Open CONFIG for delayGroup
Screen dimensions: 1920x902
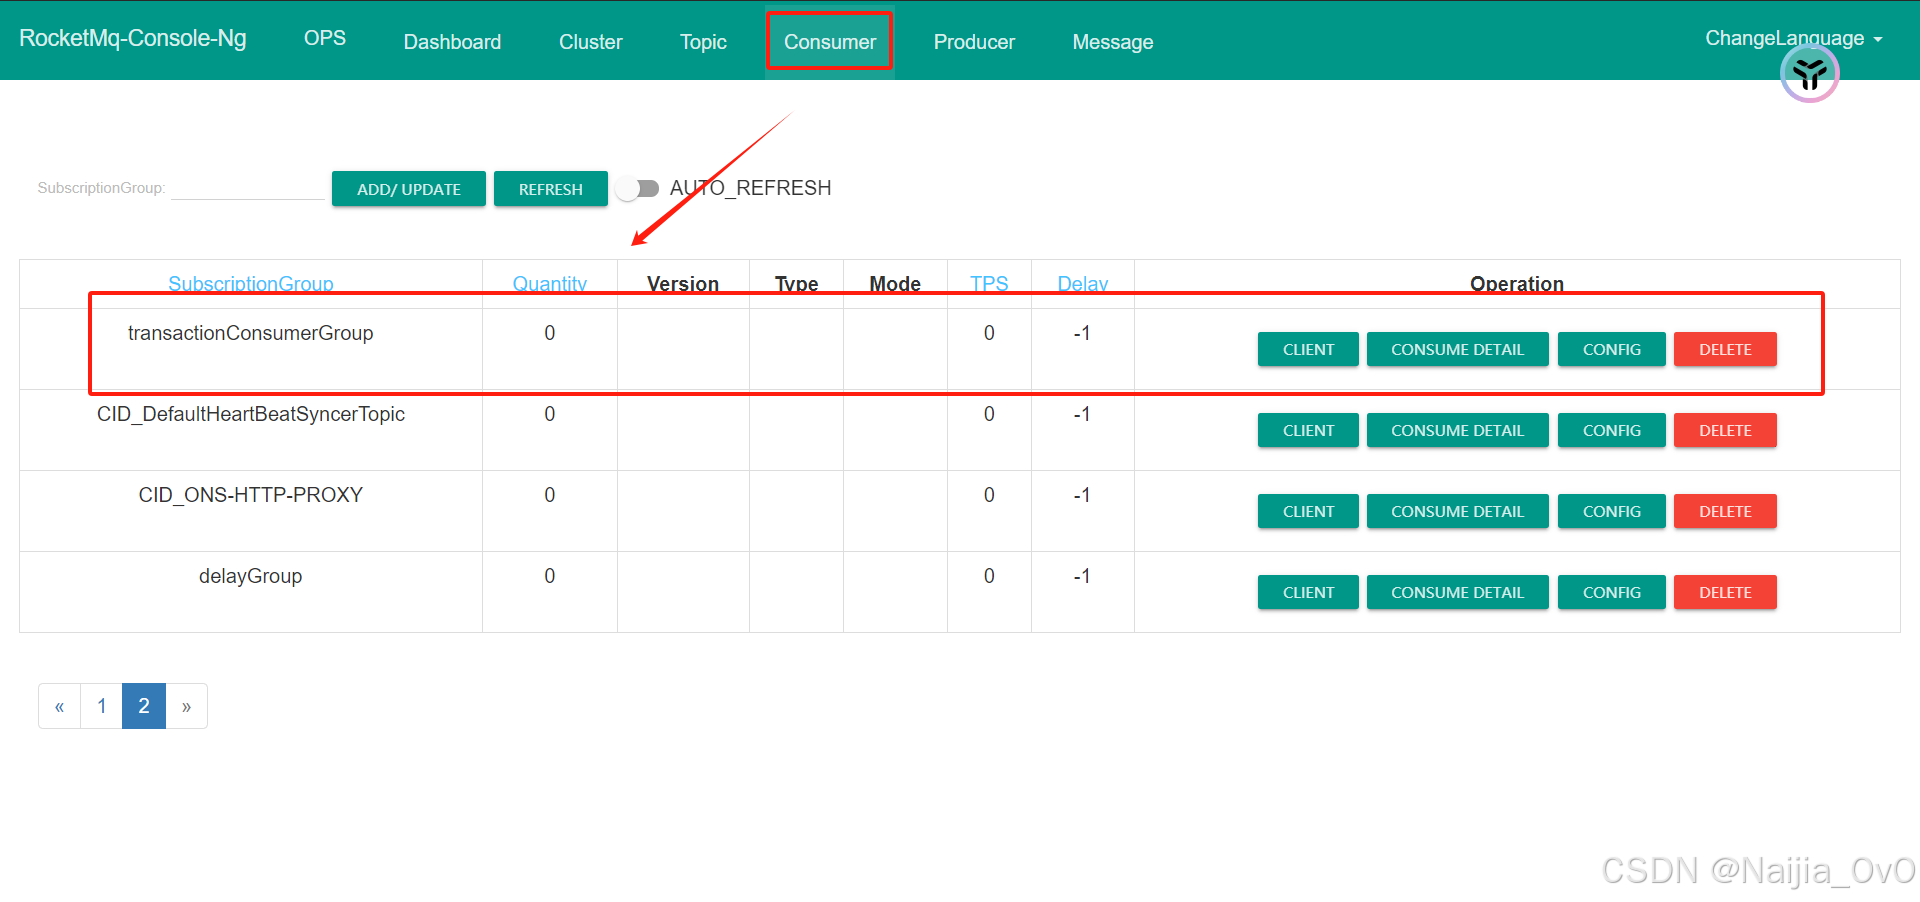(x=1611, y=592)
